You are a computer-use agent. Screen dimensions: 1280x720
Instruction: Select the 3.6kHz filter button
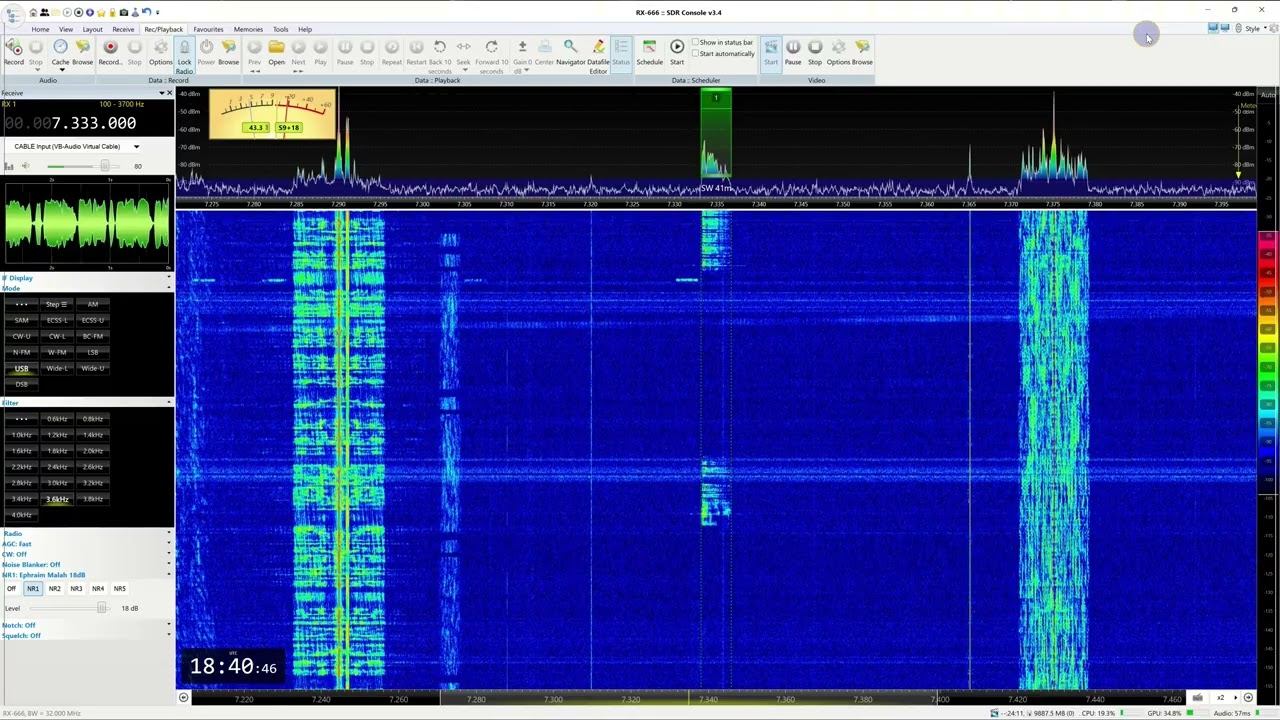coord(57,499)
